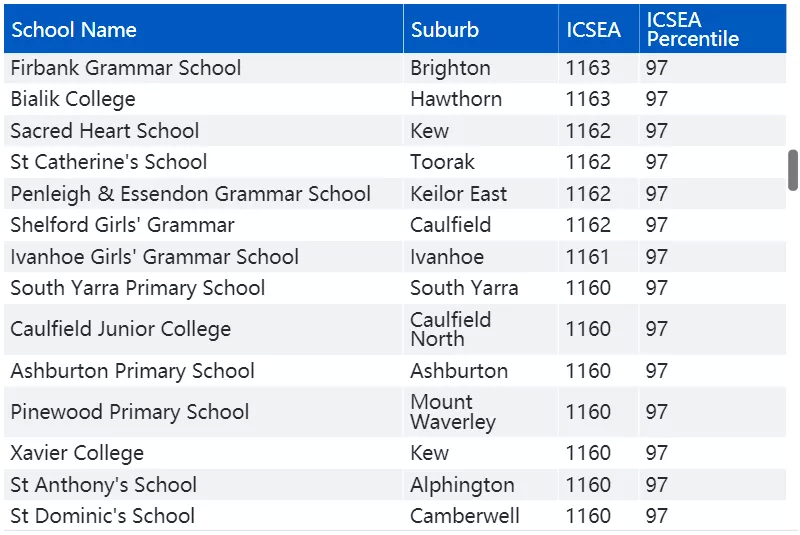Viewport: 800px width, 535px height.
Task: Click Shelford Girls' Grammar name
Action: pyautogui.click(x=122, y=225)
